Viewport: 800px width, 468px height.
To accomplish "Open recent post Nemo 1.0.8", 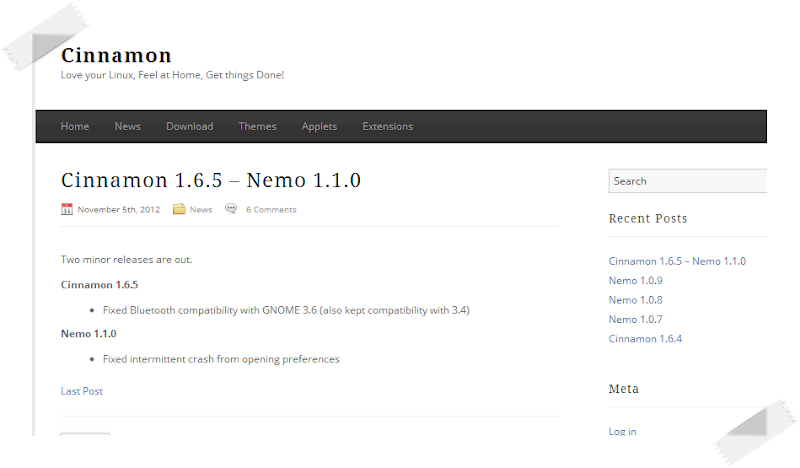I will (635, 300).
